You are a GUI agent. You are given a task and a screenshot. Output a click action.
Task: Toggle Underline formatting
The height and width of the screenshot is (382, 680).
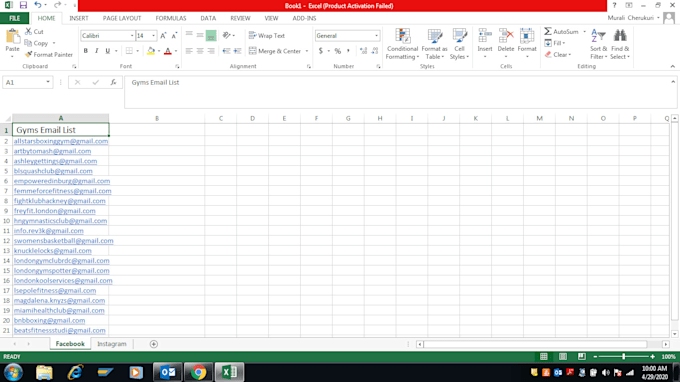107,51
